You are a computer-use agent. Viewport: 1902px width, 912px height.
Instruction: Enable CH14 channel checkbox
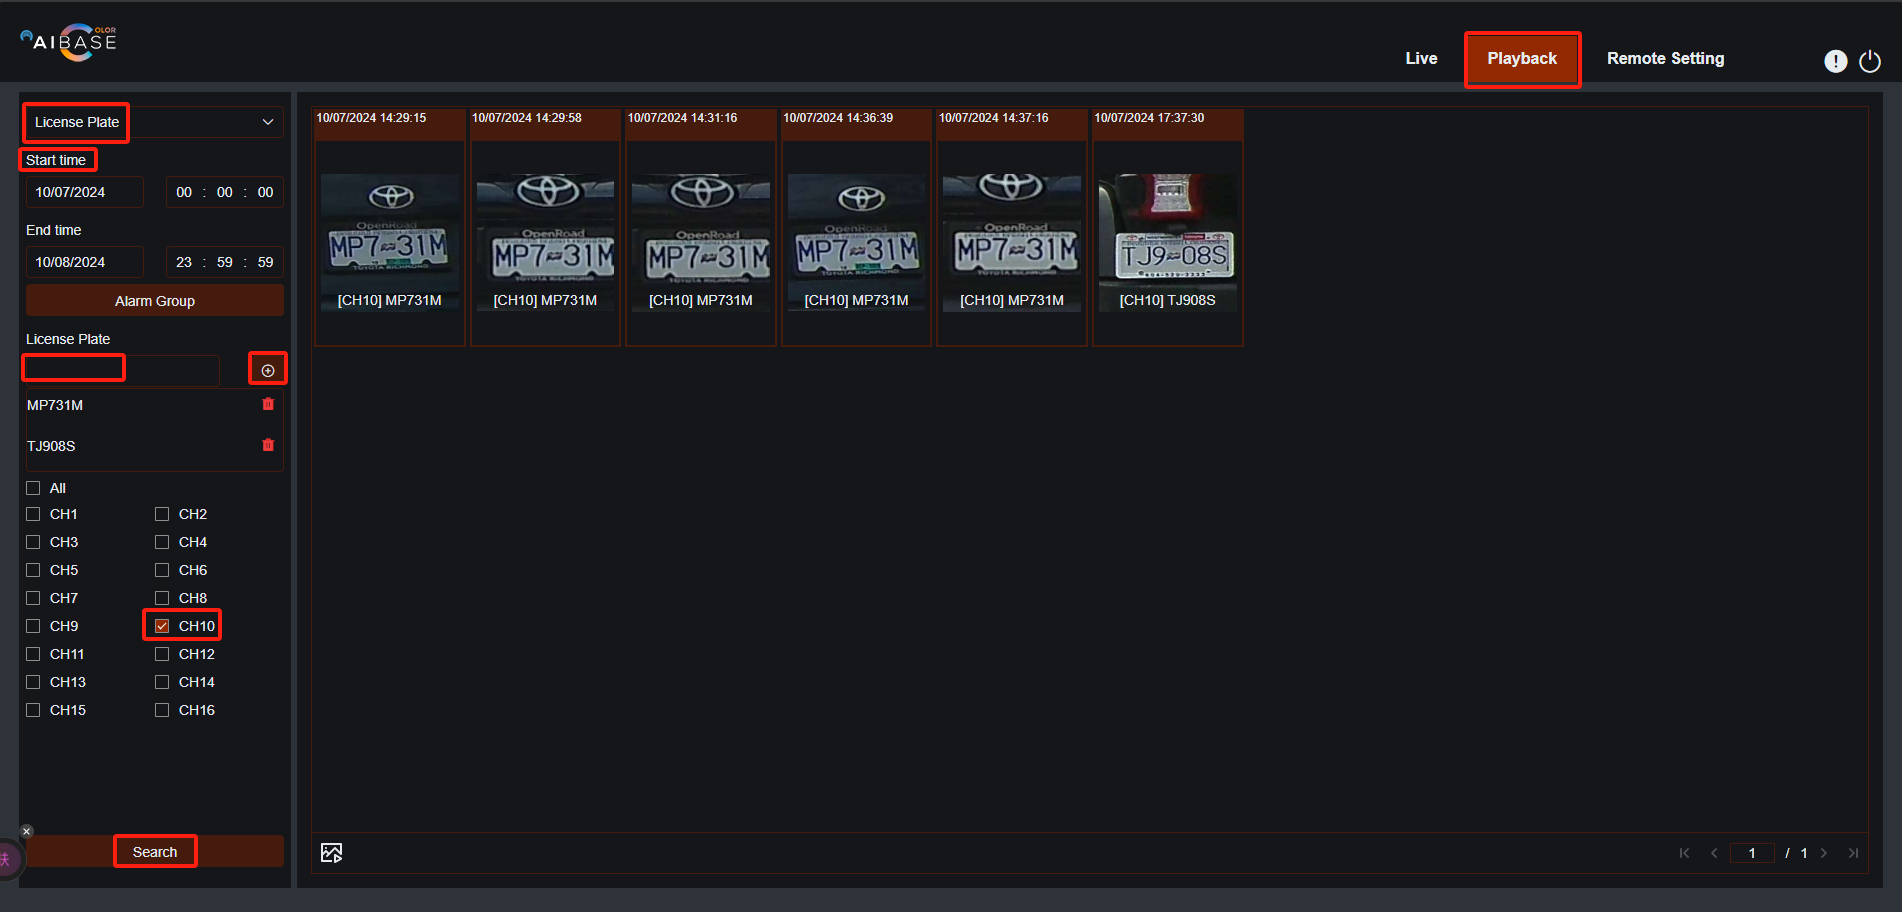162,682
